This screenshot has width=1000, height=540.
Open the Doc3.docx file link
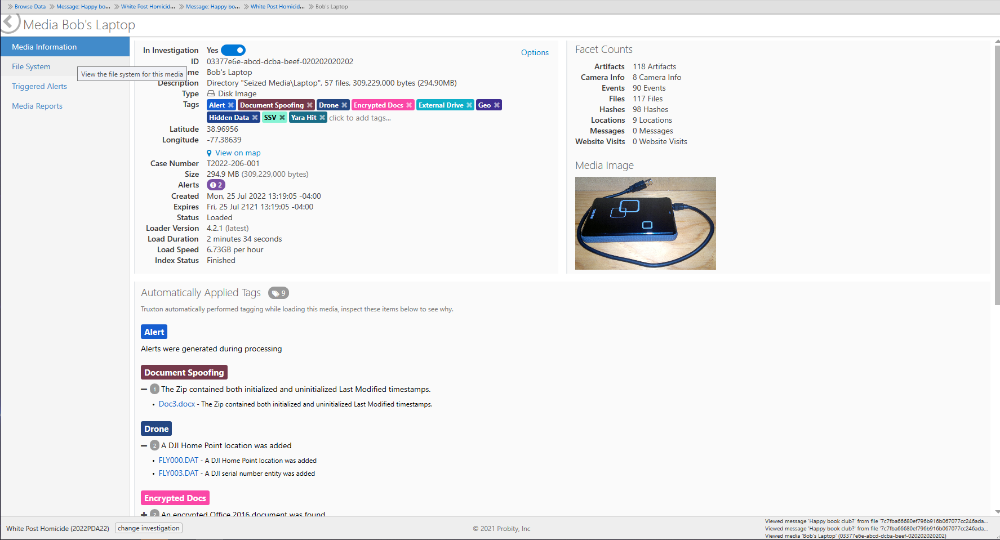[177, 404]
